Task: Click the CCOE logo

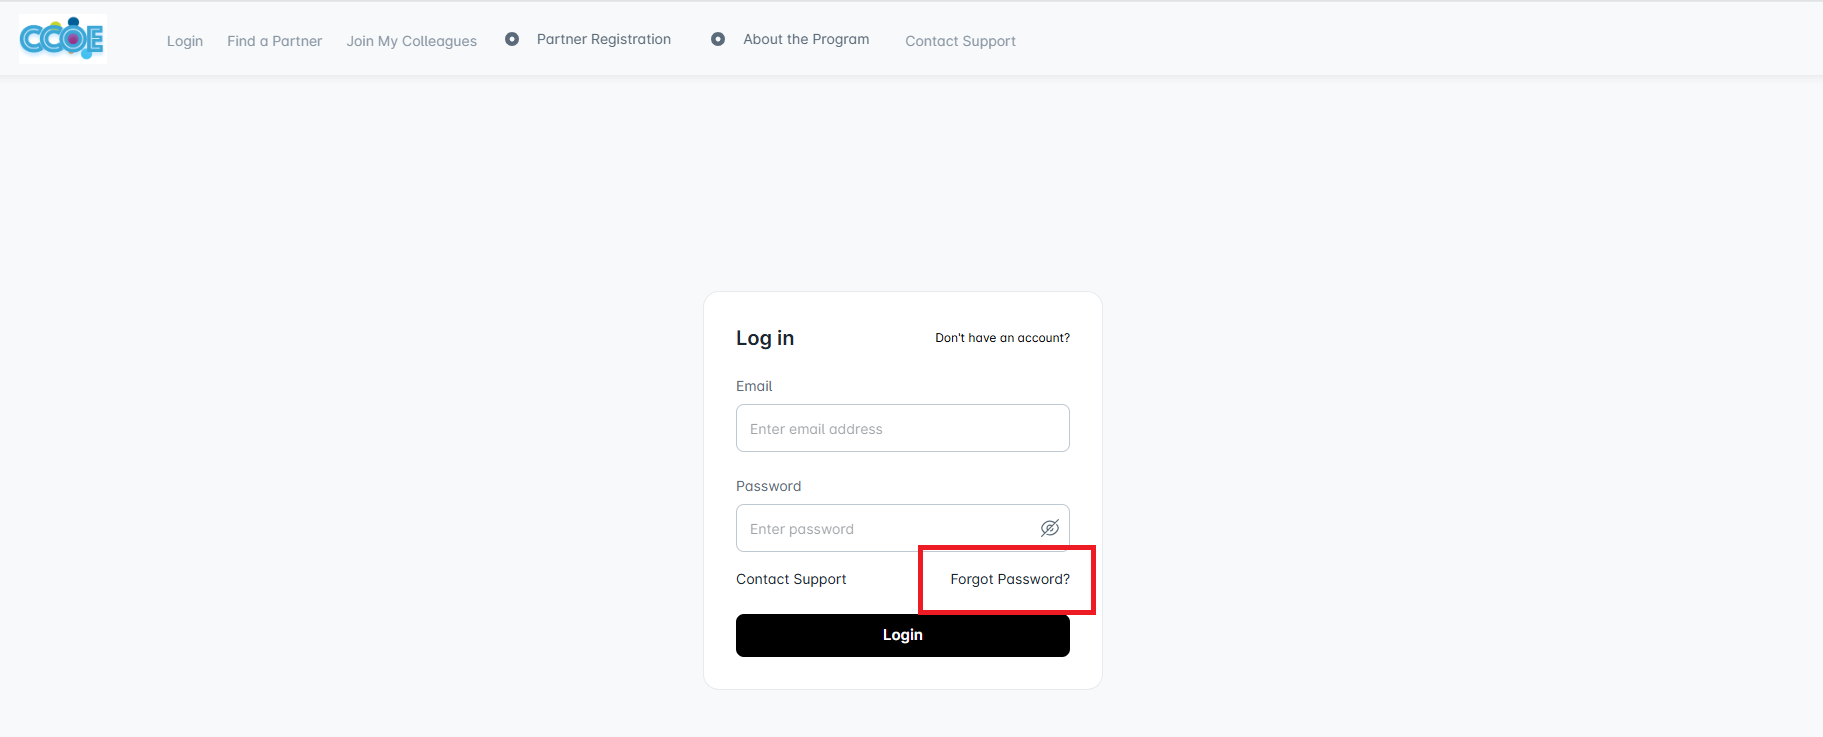Action: 62,40
